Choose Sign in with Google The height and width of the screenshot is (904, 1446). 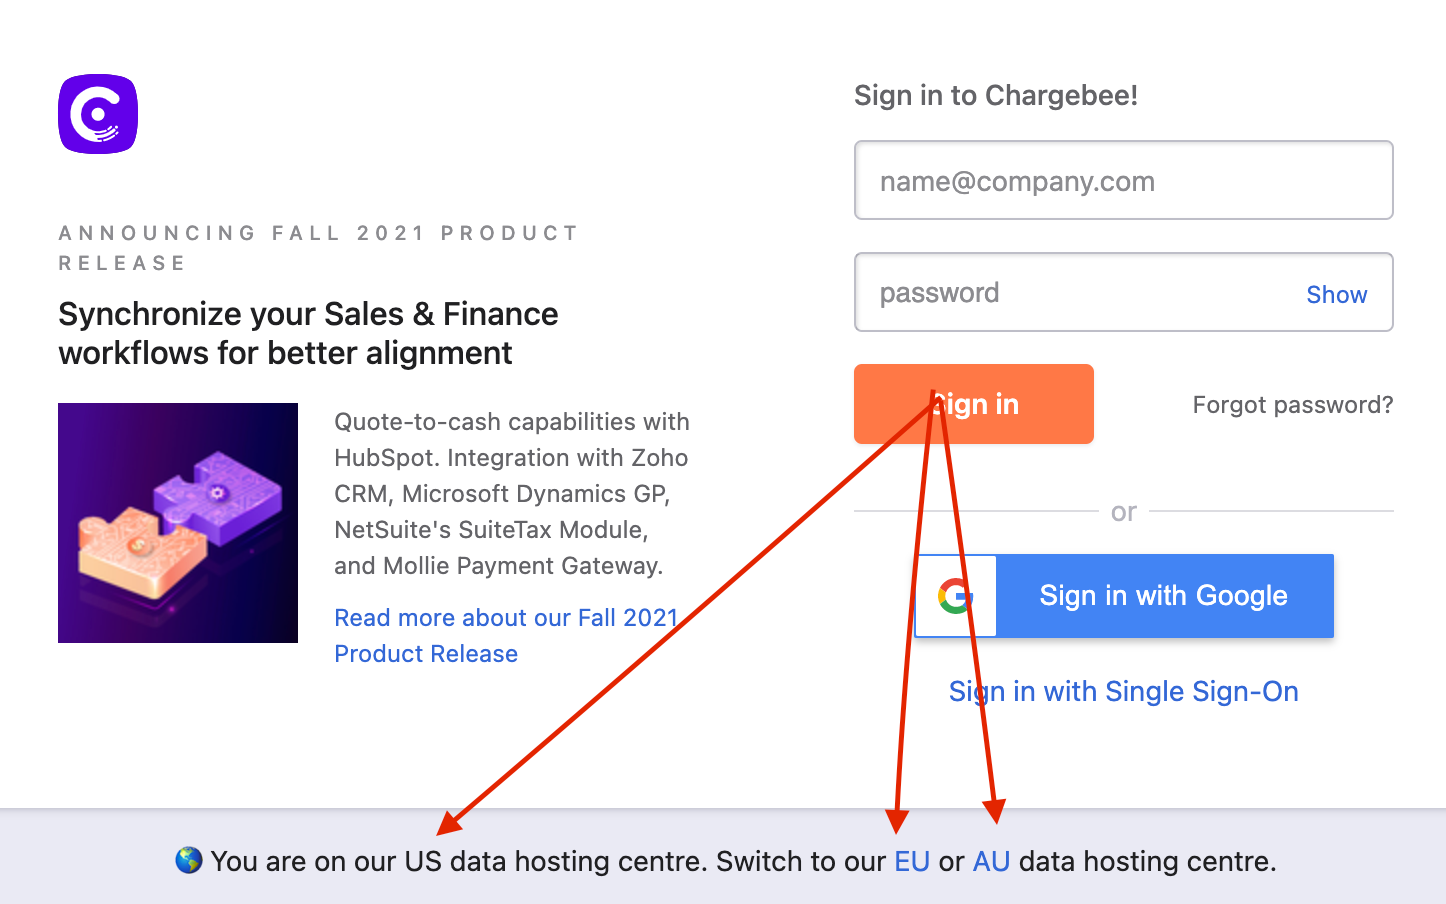point(1163,596)
